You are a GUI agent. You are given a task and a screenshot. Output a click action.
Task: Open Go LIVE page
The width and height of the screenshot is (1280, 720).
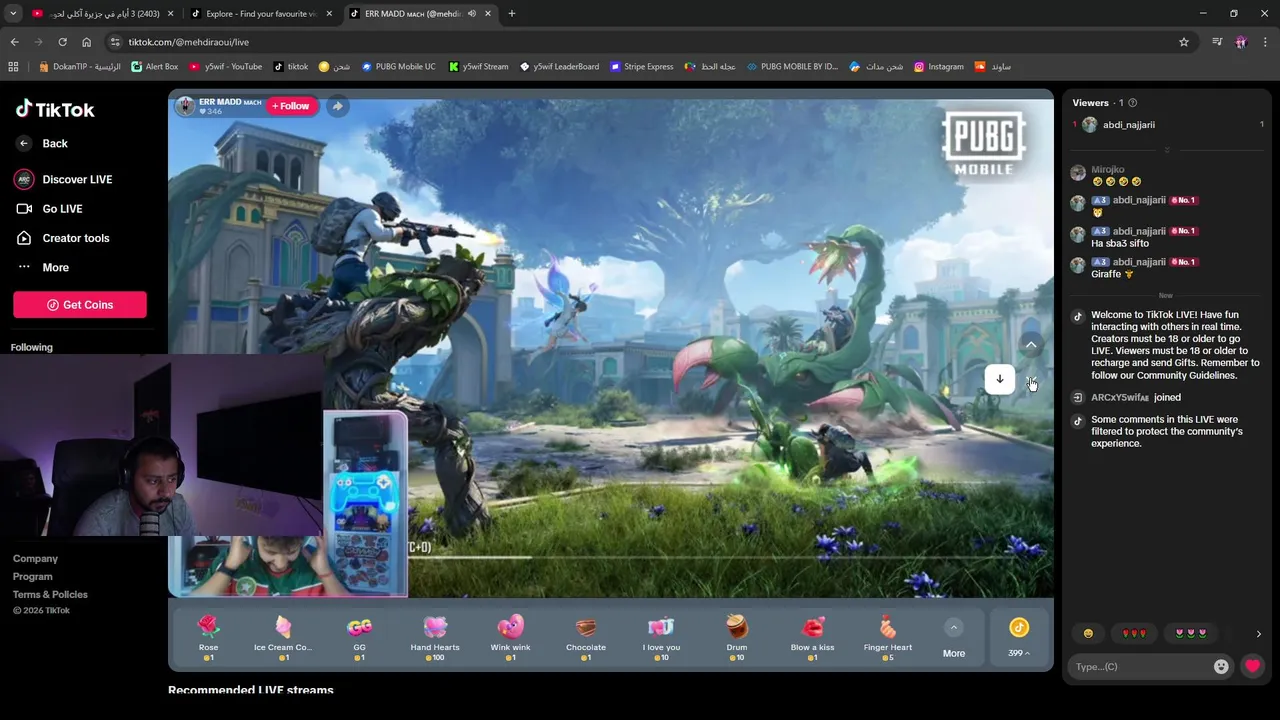click(50, 209)
